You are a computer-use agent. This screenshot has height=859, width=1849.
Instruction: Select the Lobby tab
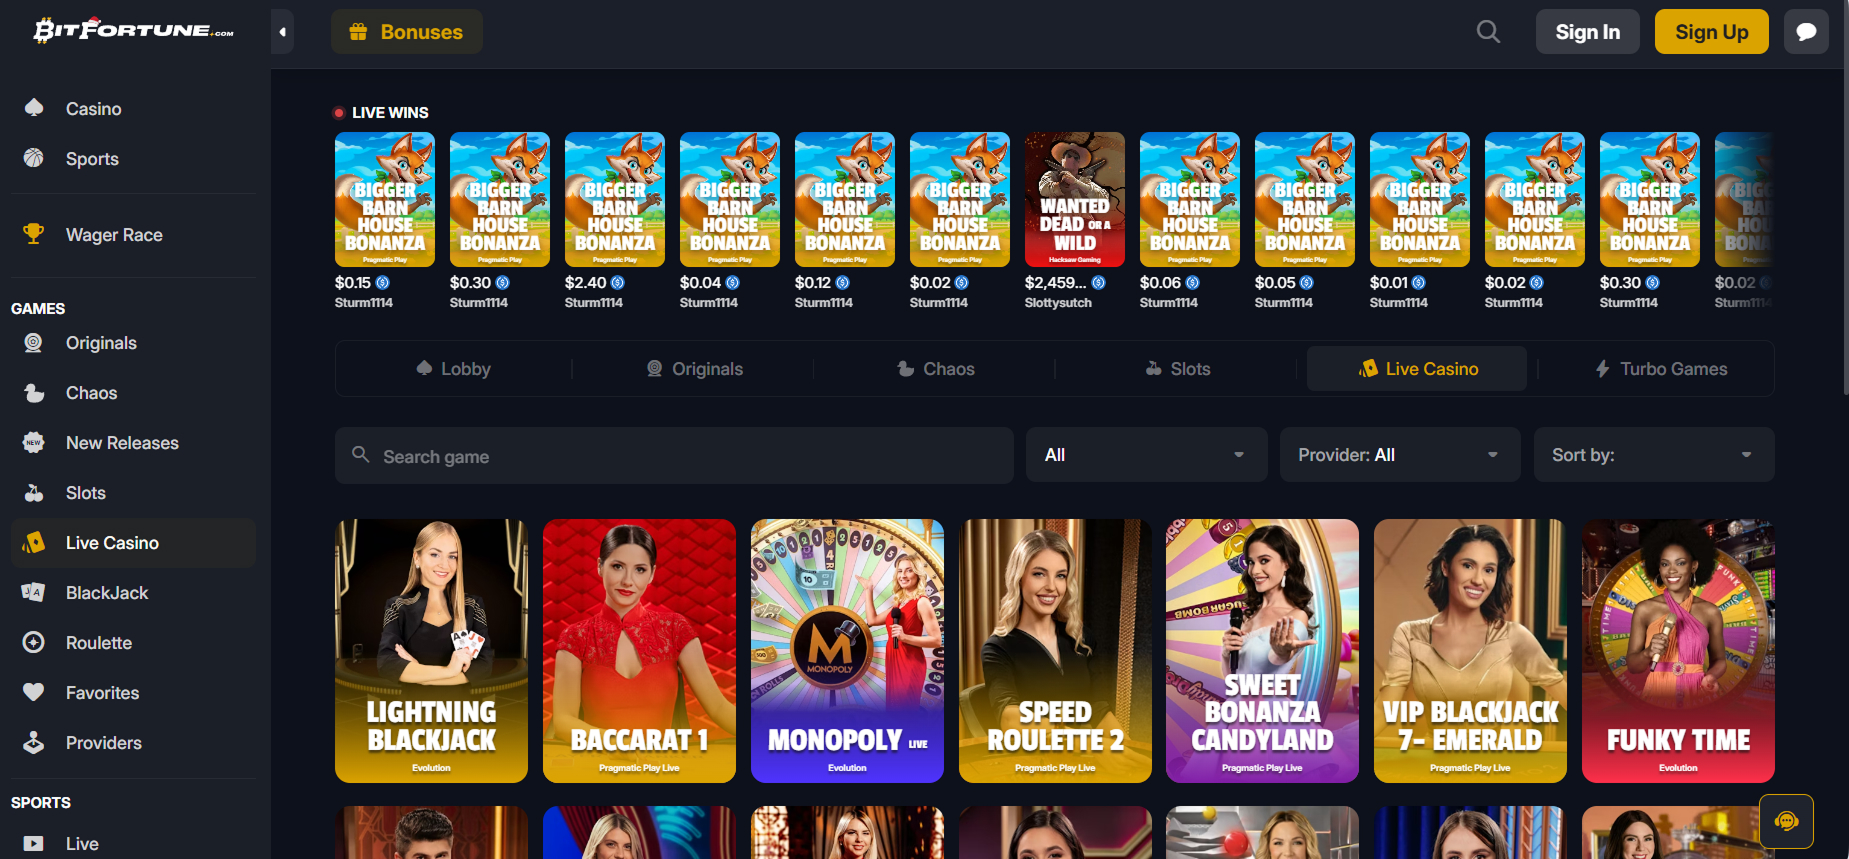coord(454,369)
